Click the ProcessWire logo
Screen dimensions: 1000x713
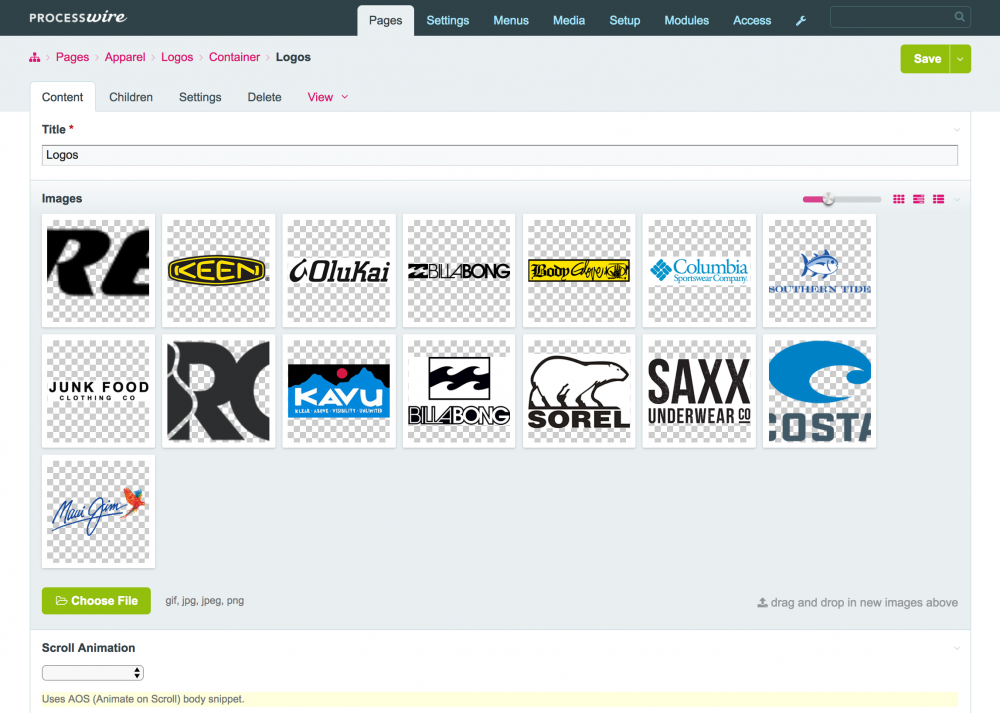[x=77, y=17]
